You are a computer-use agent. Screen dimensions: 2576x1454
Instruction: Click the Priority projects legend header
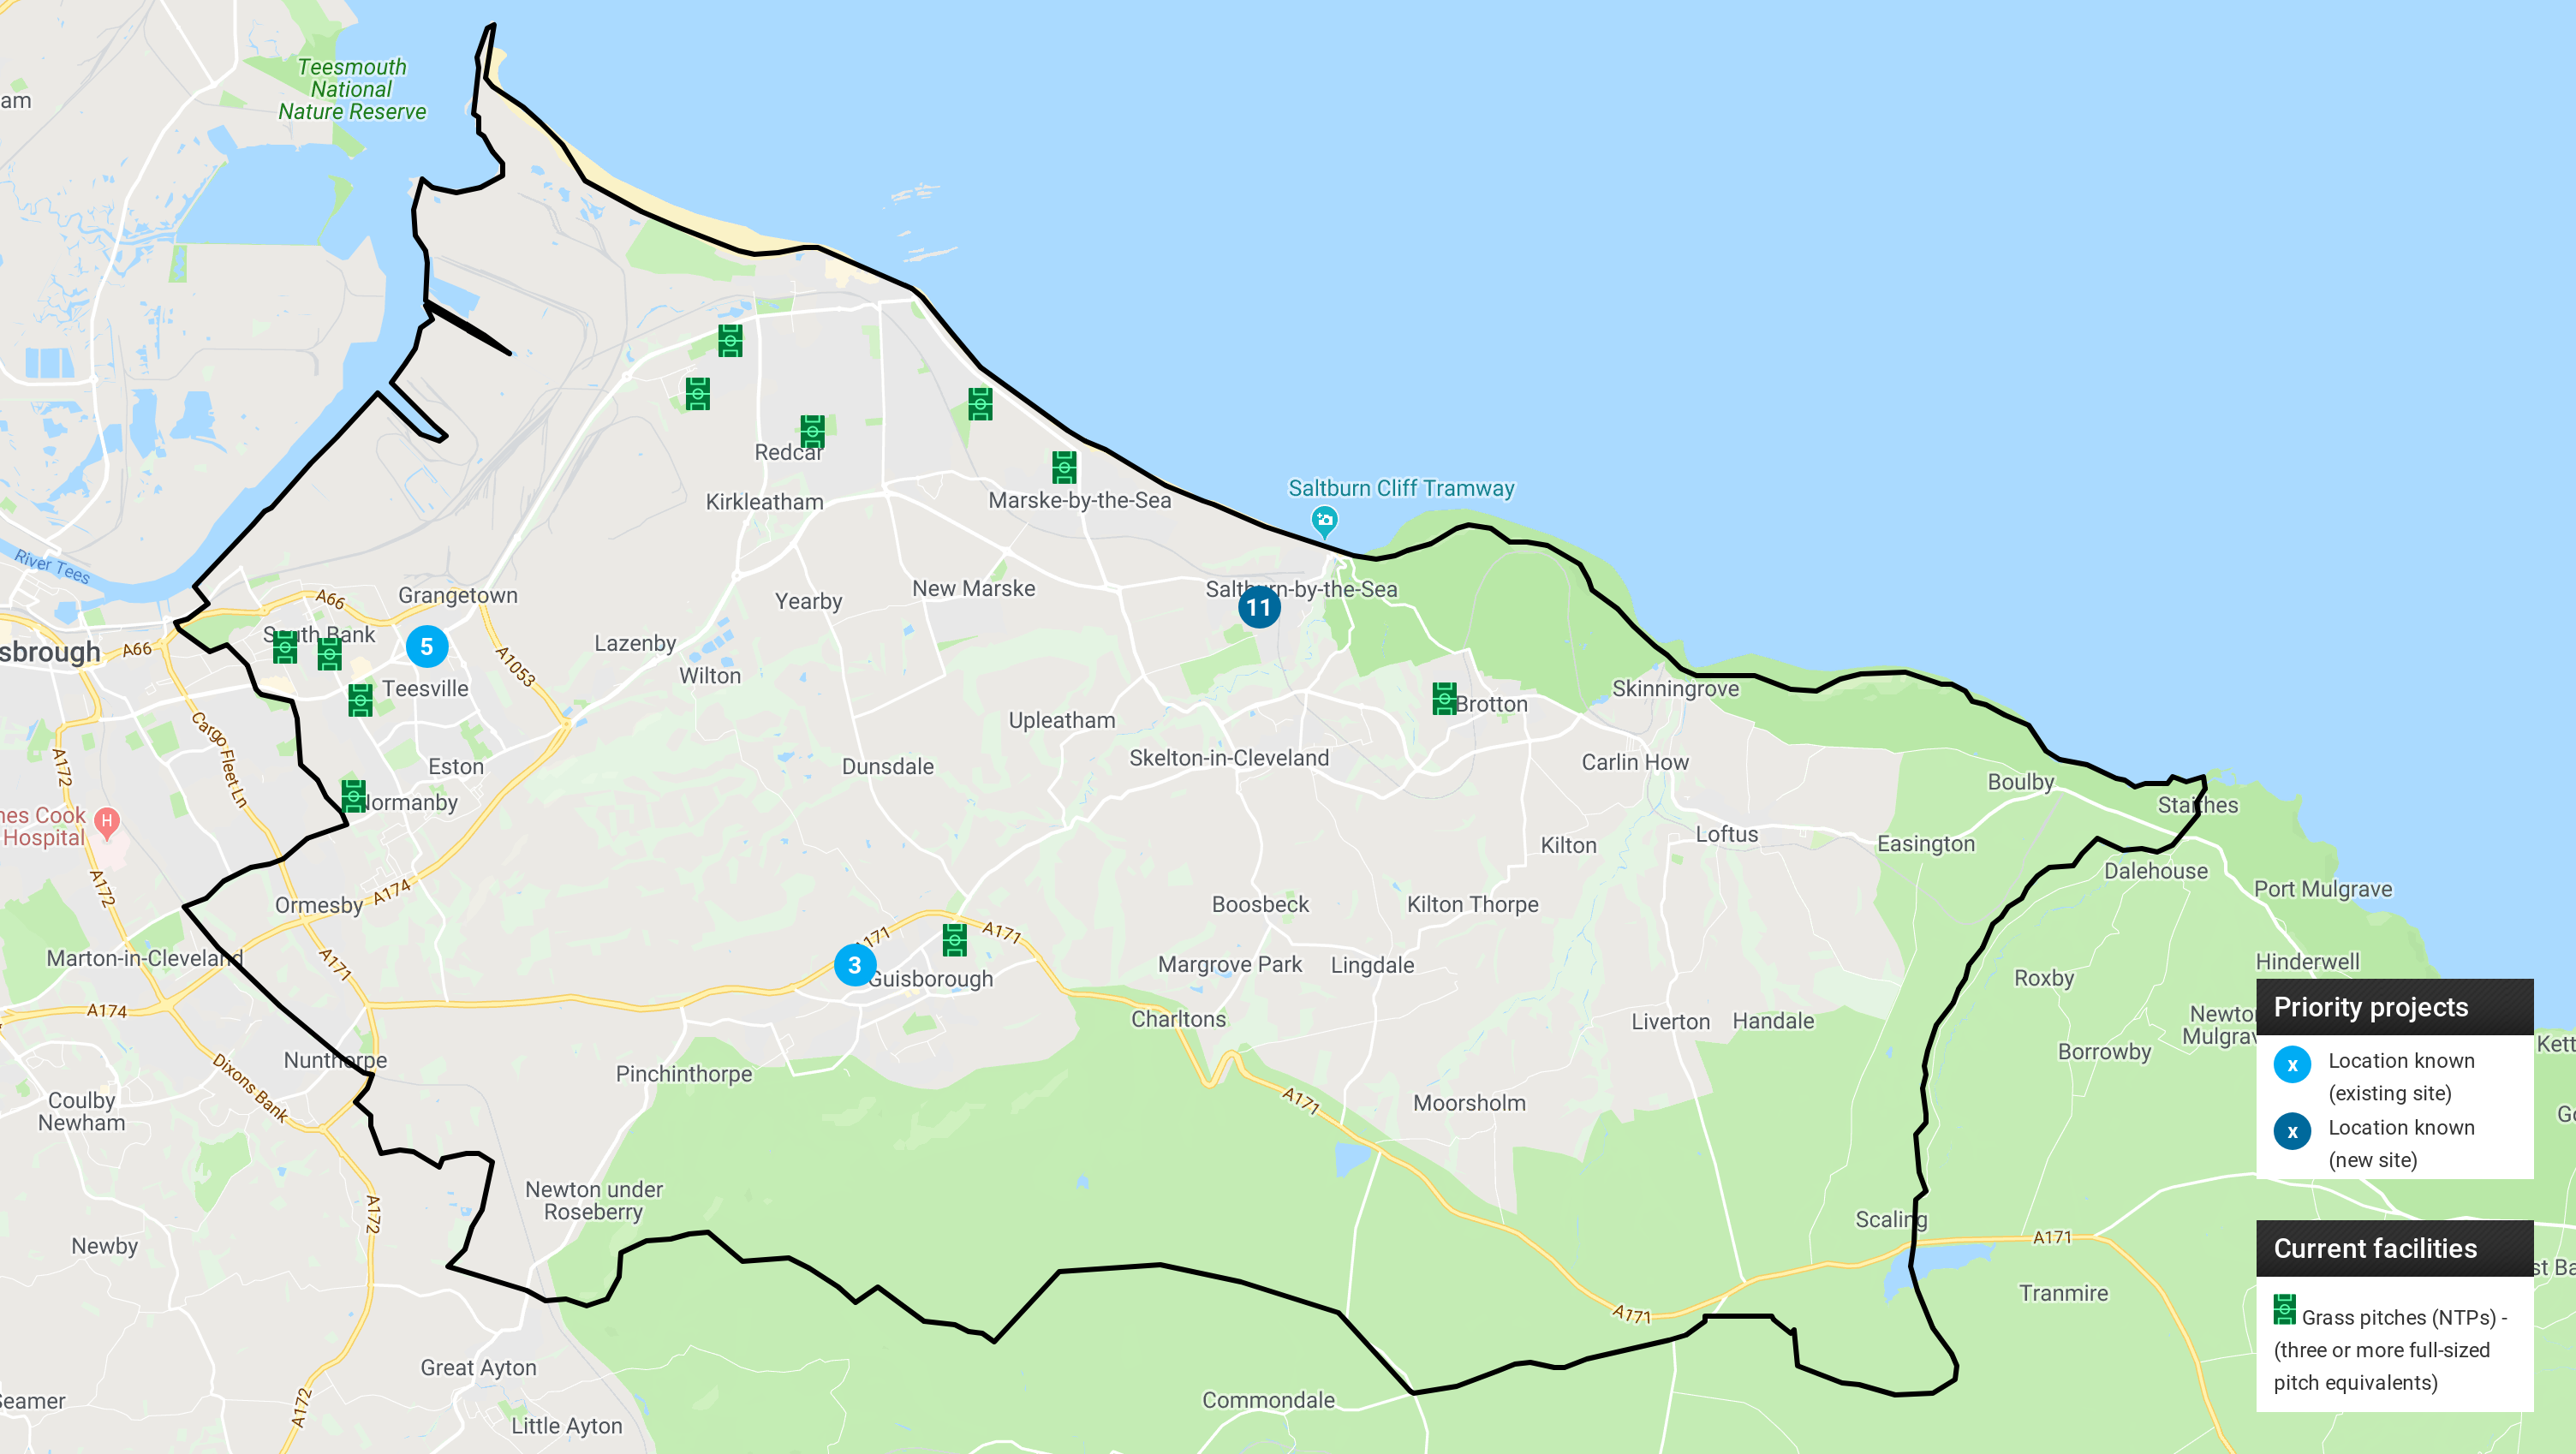[2394, 1007]
